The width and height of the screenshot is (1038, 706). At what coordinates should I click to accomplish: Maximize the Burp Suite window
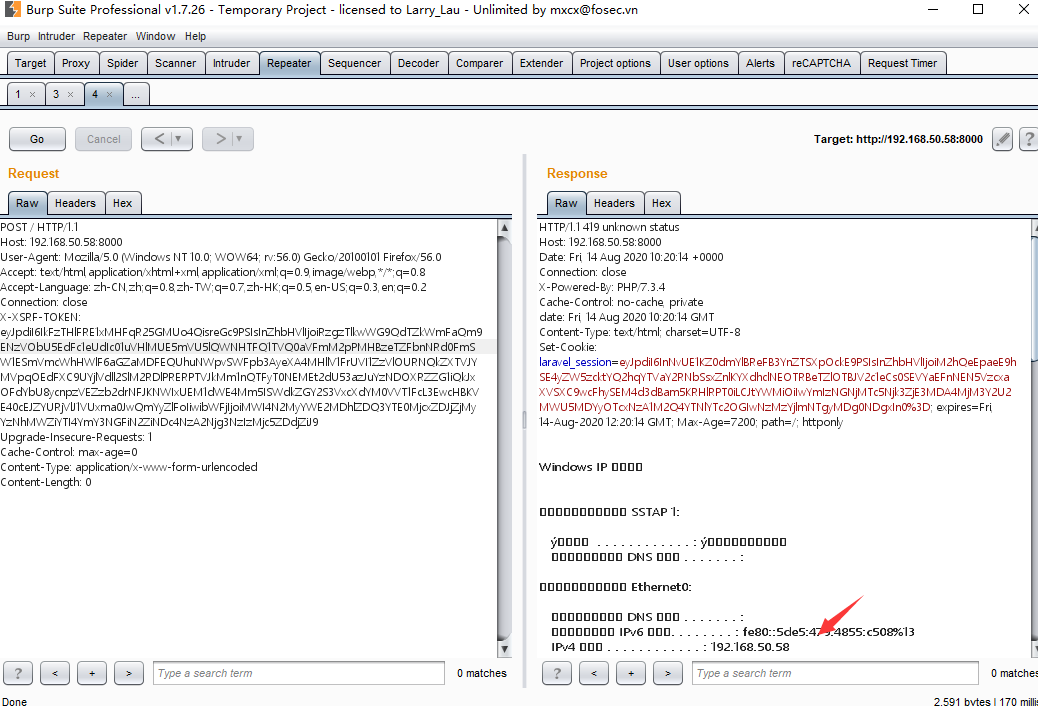[978, 9]
